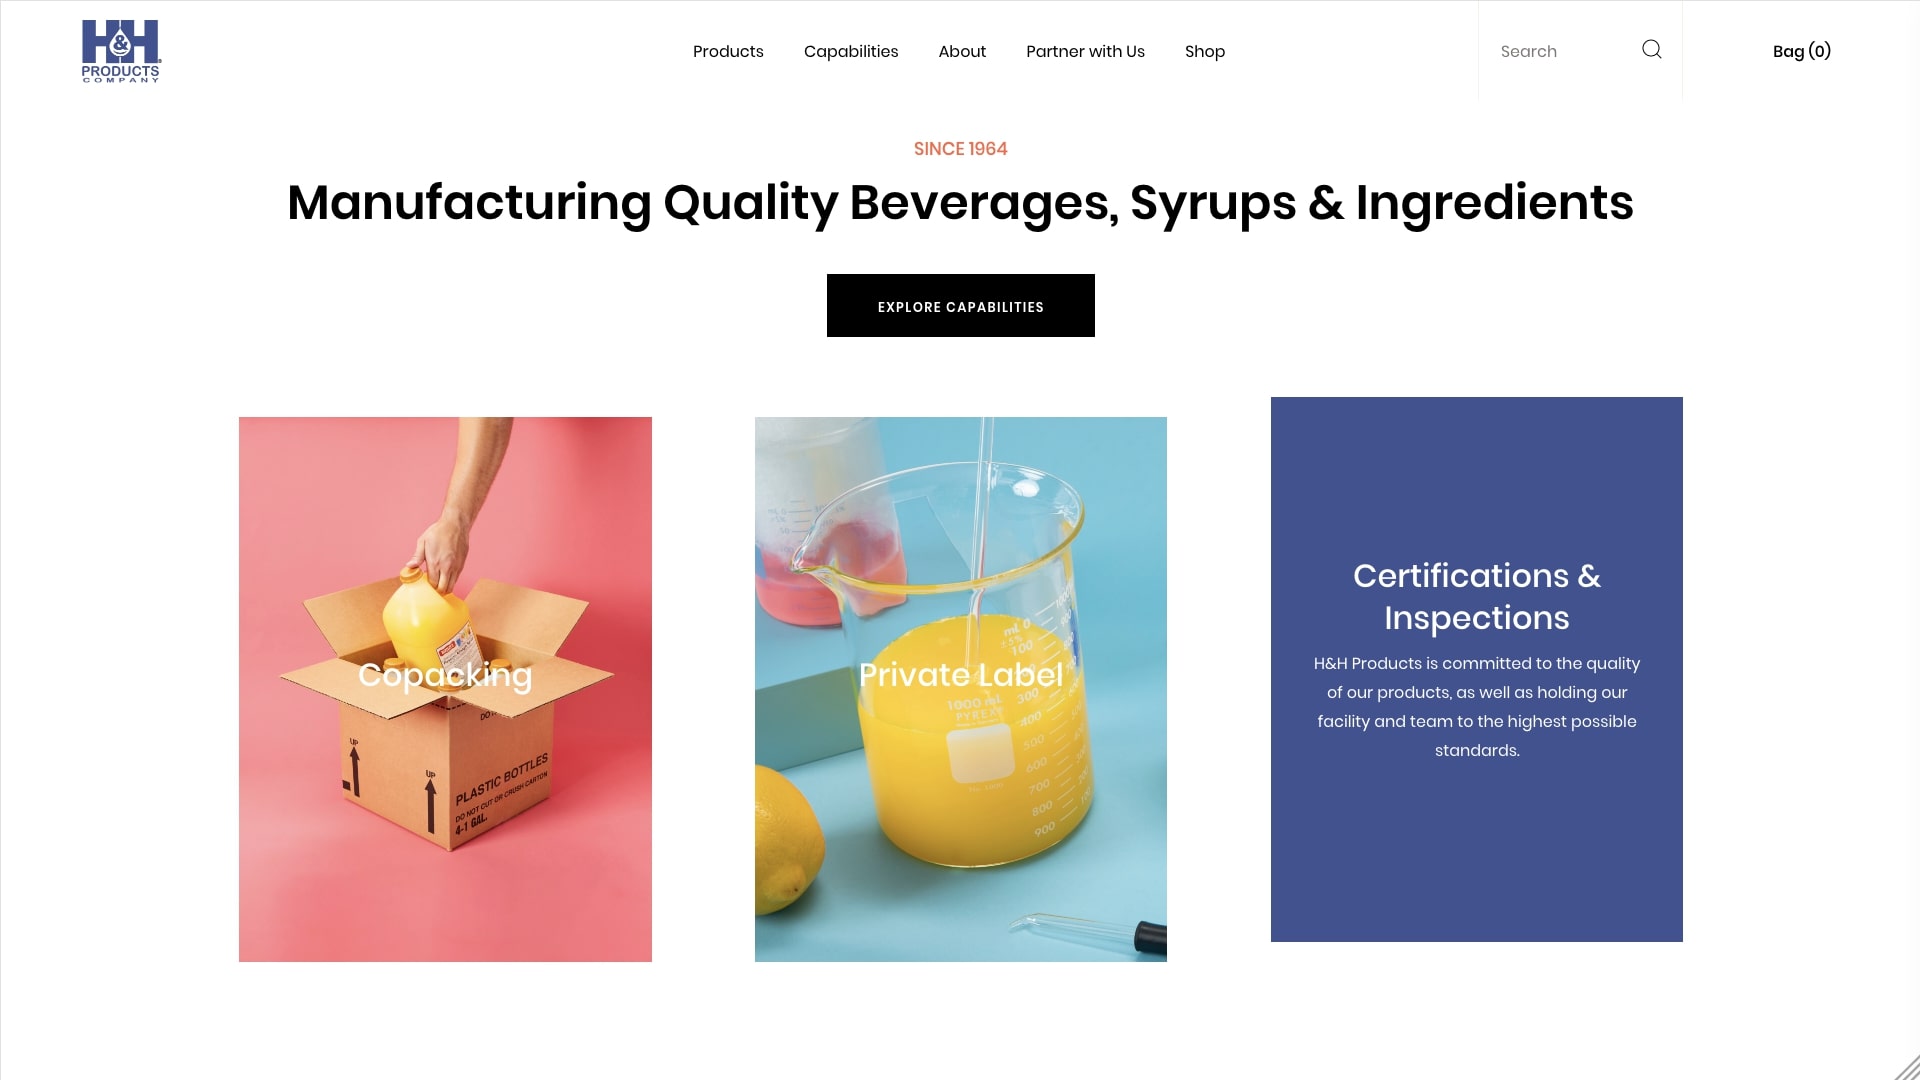Select the About navigation item
The image size is (1920, 1080).
coord(961,50)
